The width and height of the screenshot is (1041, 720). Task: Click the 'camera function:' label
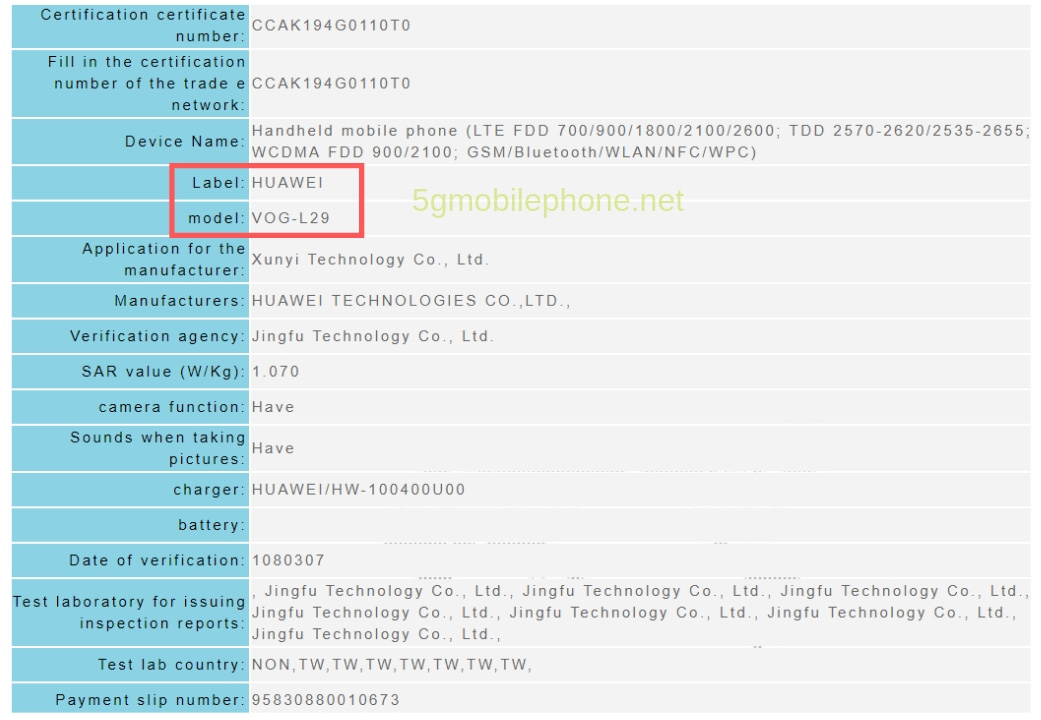coord(172,406)
